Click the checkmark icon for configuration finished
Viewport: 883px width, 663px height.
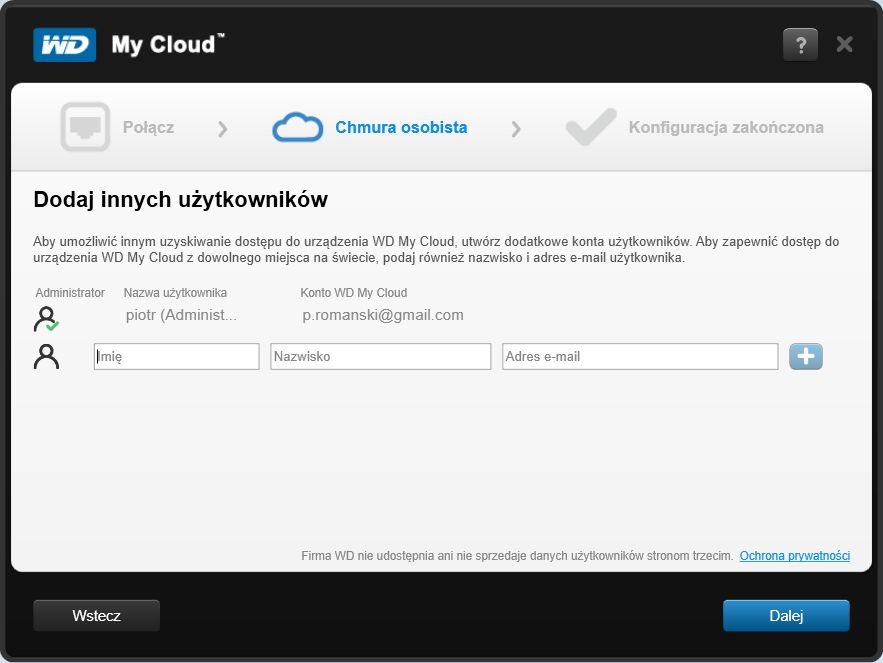click(x=591, y=127)
